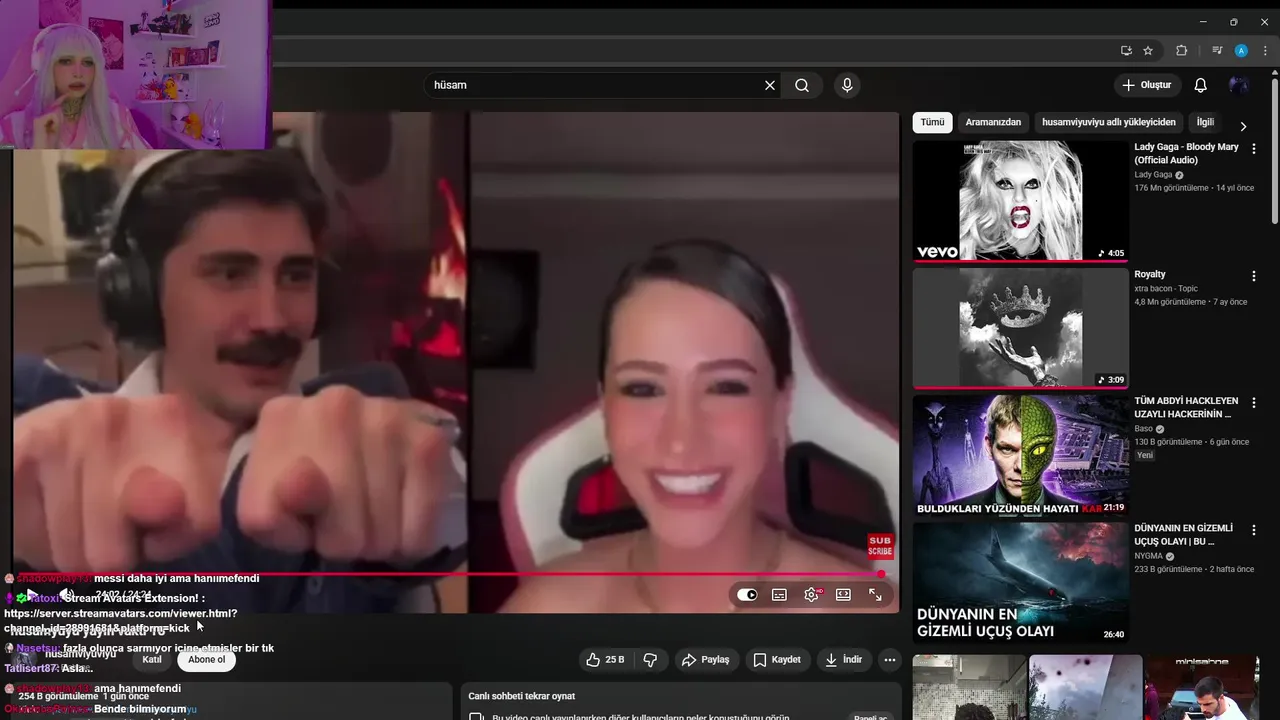This screenshot has height=720, width=1280.
Task: Open the alien hacker video thumbnail
Action: point(1020,455)
